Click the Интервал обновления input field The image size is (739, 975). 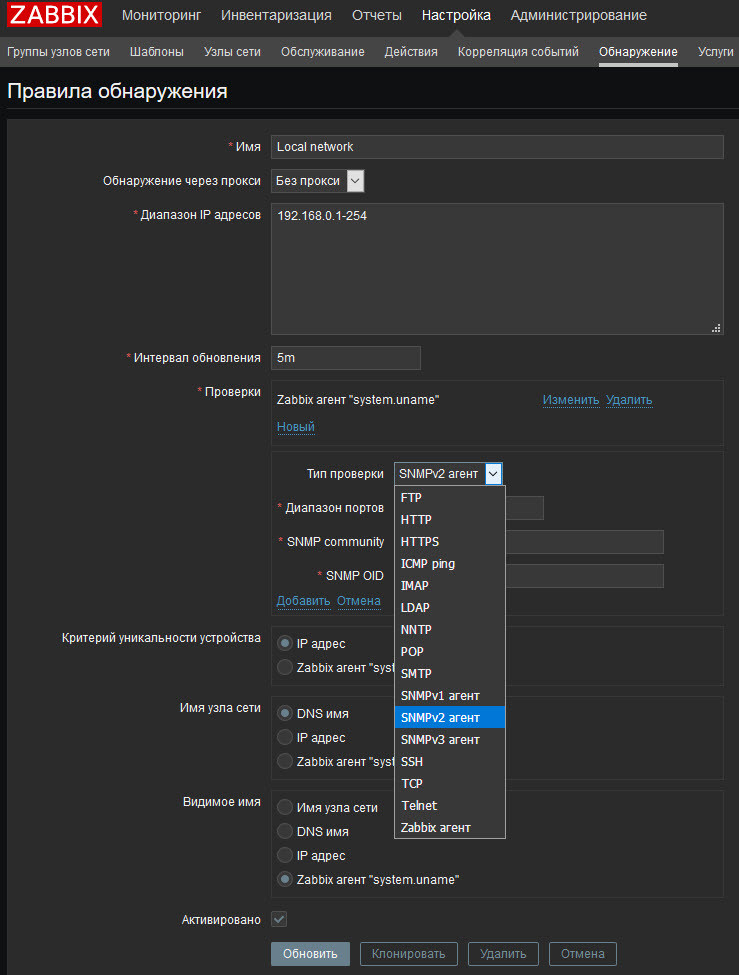(345, 358)
